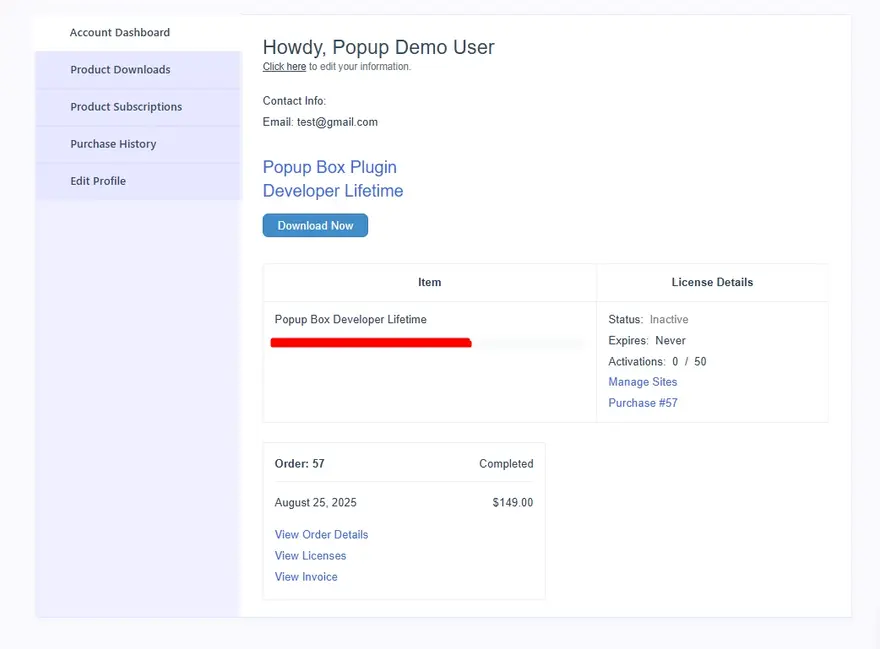
Task: Open the Account Dashboard tab
Action: point(120,33)
